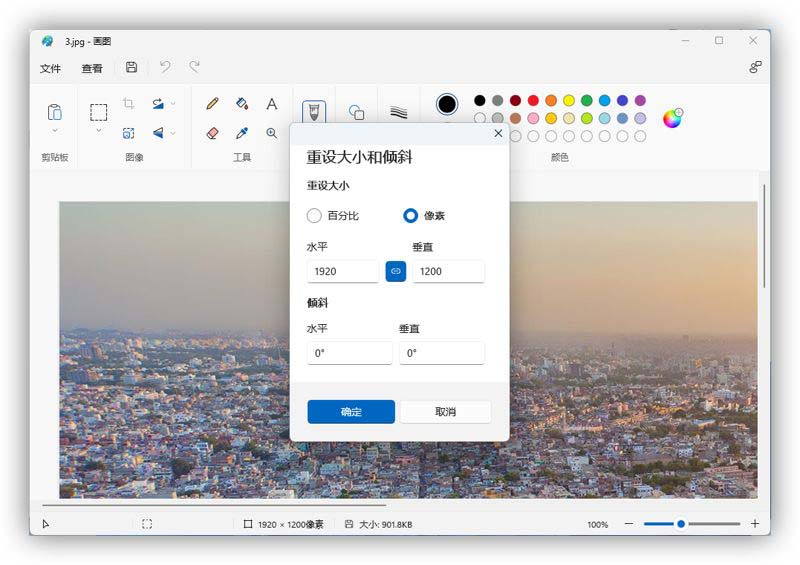Open the 文件 menu
800x565 pixels.
pyautogui.click(x=50, y=69)
